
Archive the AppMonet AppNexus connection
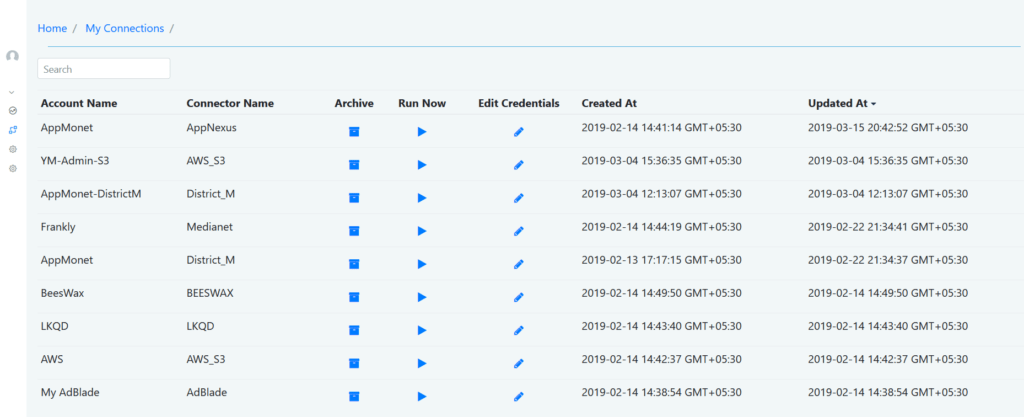[354, 132]
